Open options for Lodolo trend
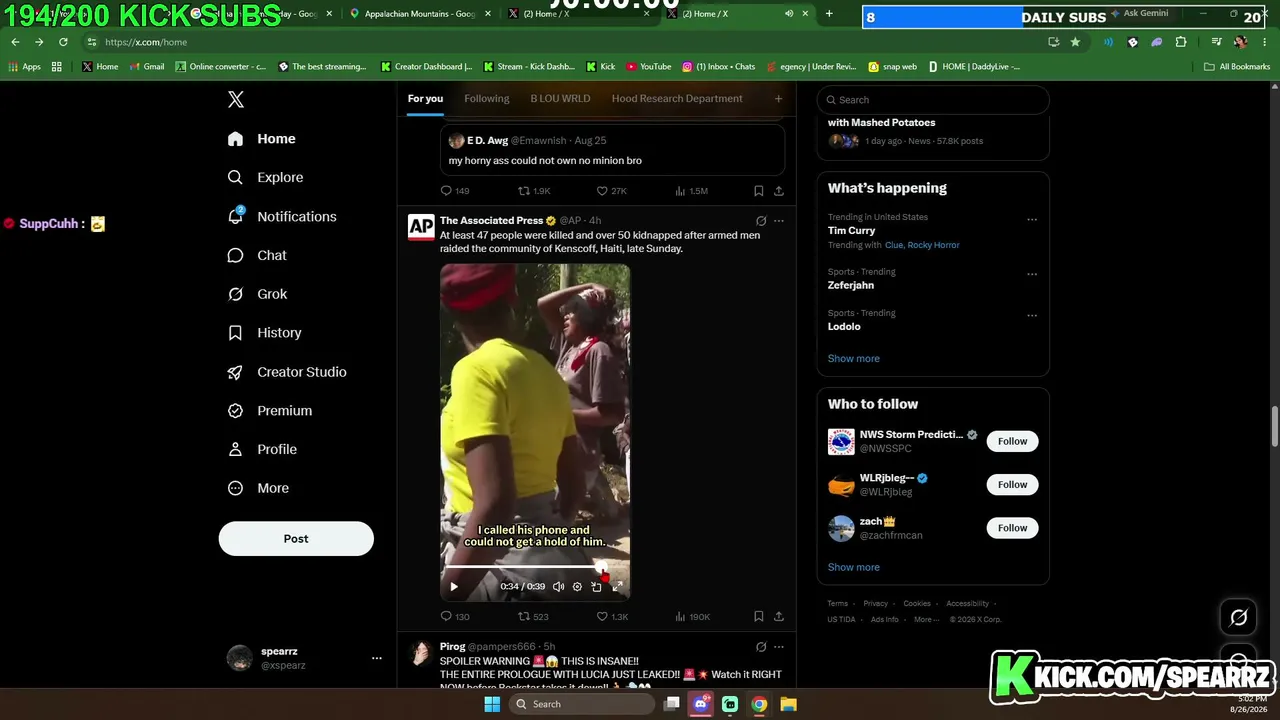 pyautogui.click(x=1032, y=316)
